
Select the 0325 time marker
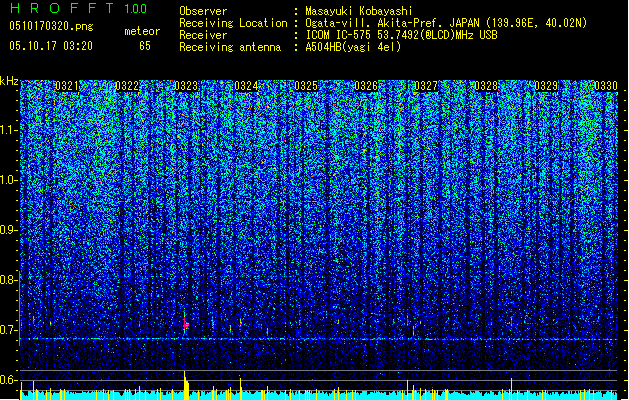pyautogui.click(x=306, y=86)
